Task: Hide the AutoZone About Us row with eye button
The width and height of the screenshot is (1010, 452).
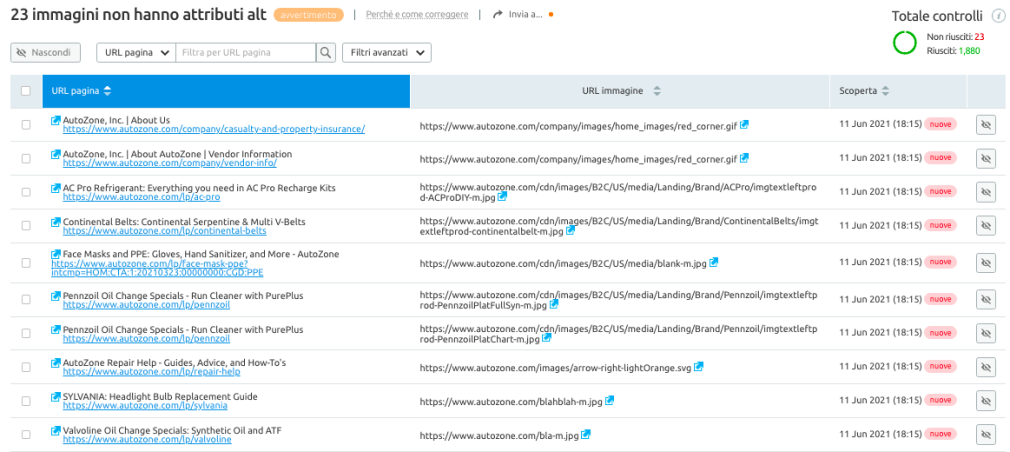Action: (x=986, y=125)
